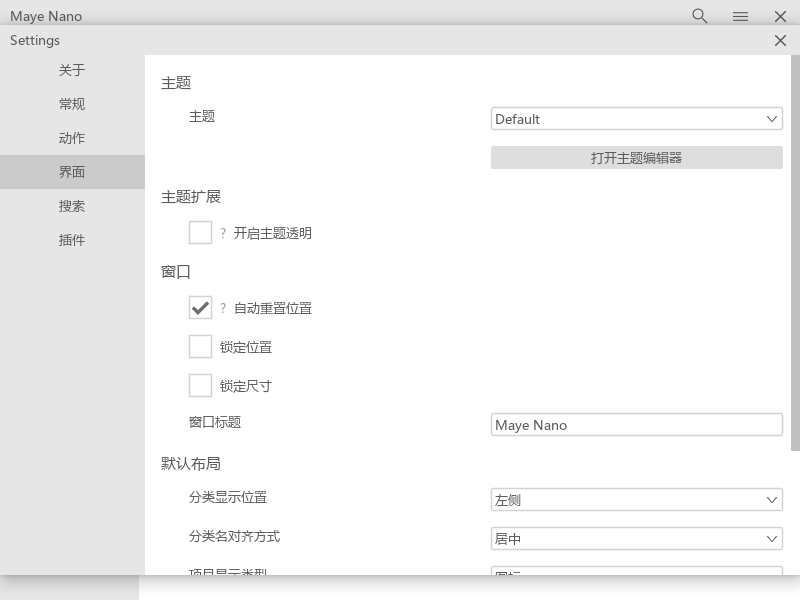Click the help icon next to 开启主题透明
800x600 pixels.
point(222,232)
